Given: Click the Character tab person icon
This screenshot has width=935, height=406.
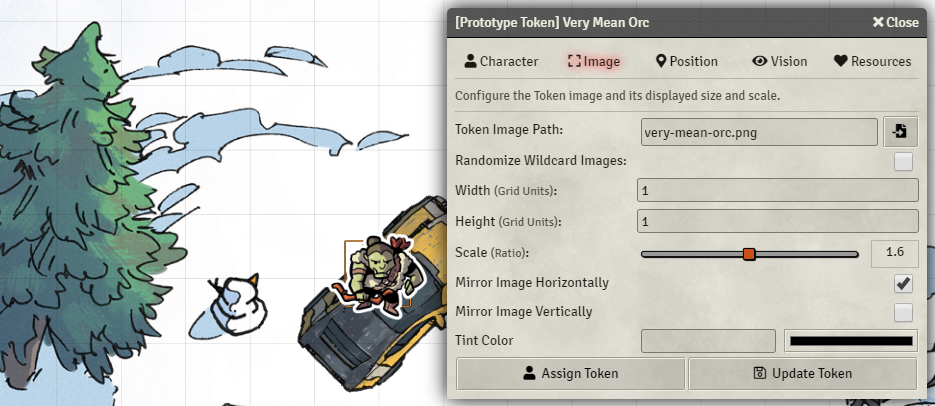Looking at the screenshot, I should coord(470,61).
